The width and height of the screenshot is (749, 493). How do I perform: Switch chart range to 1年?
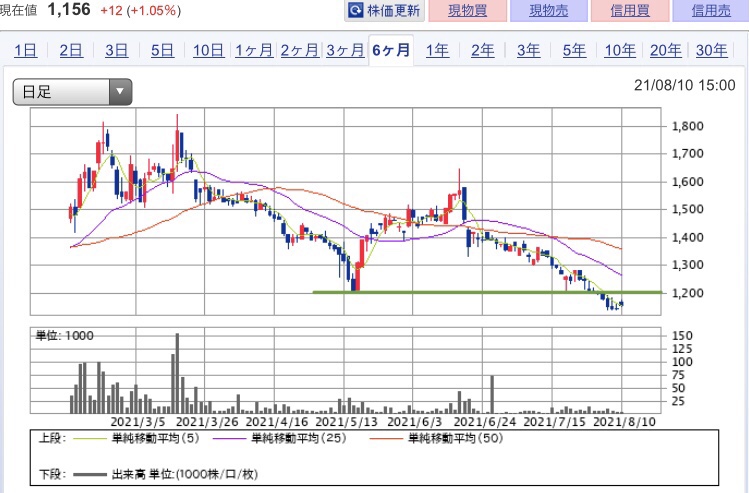coord(437,50)
